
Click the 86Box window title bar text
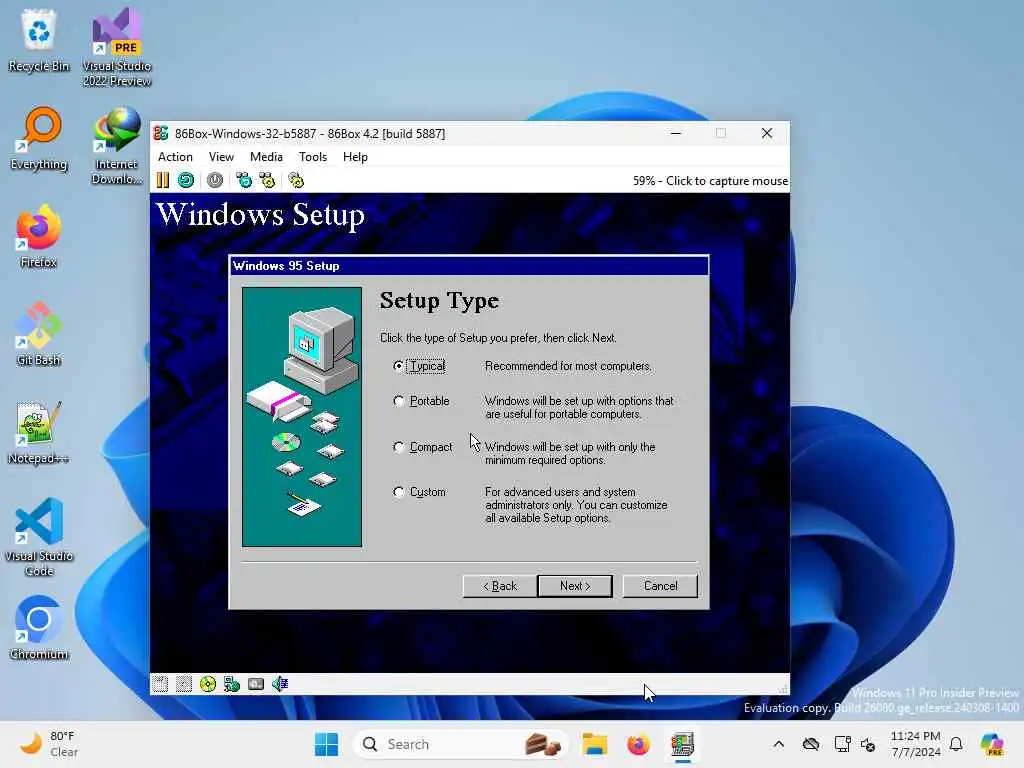coord(310,134)
